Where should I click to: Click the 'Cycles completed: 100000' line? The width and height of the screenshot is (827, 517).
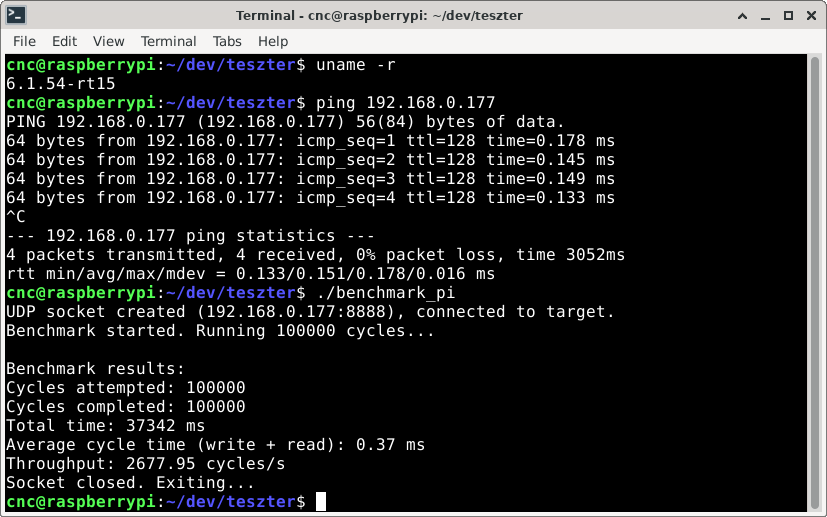126,406
